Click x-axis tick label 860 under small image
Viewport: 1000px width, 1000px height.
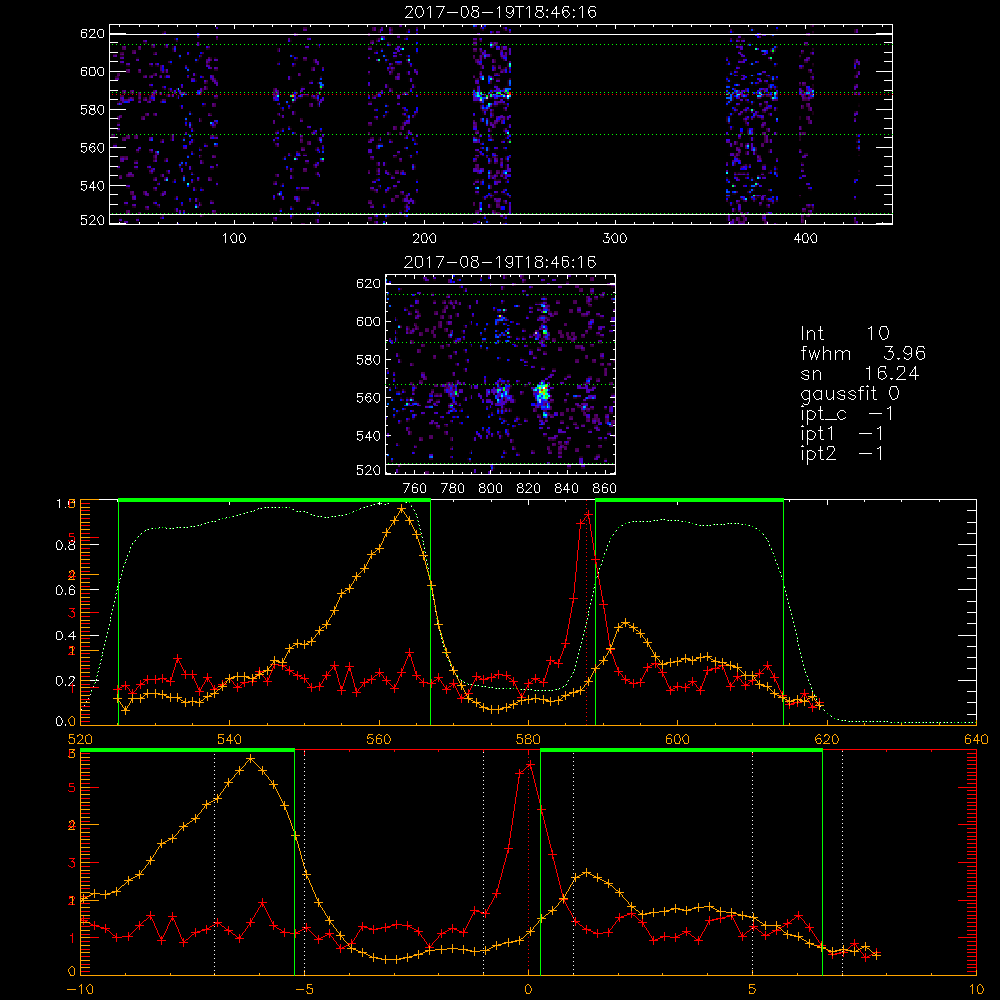pyautogui.click(x=605, y=489)
